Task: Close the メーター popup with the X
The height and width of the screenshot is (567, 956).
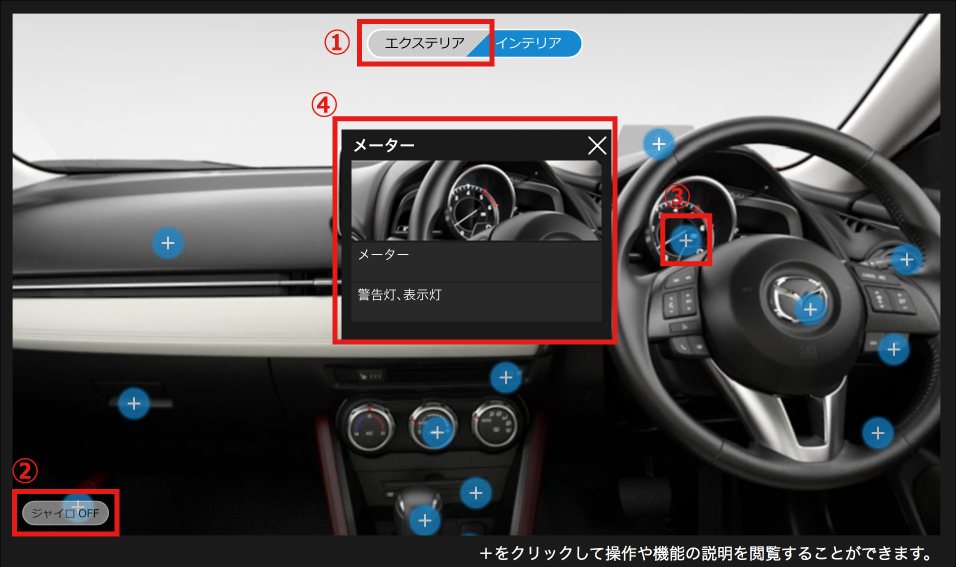Action: coord(597,146)
